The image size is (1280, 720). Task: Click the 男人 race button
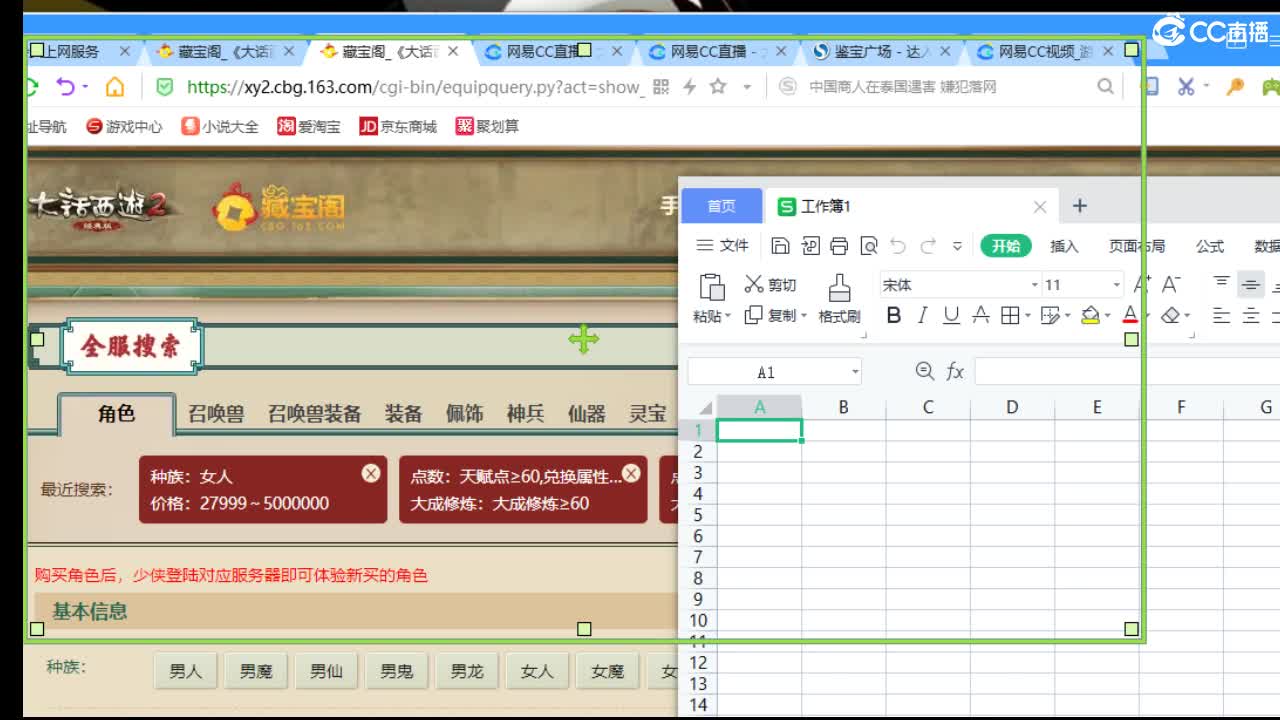click(186, 671)
